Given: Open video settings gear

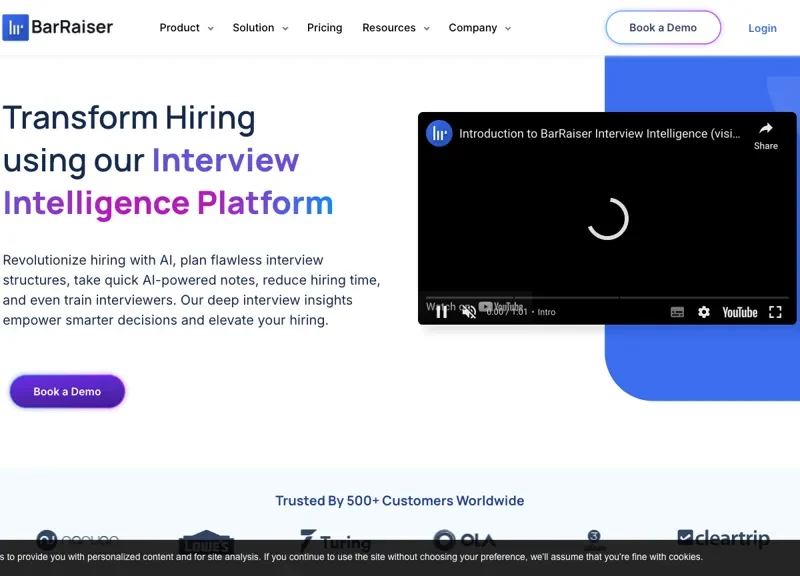Looking at the screenshot, I should [704, 312].
